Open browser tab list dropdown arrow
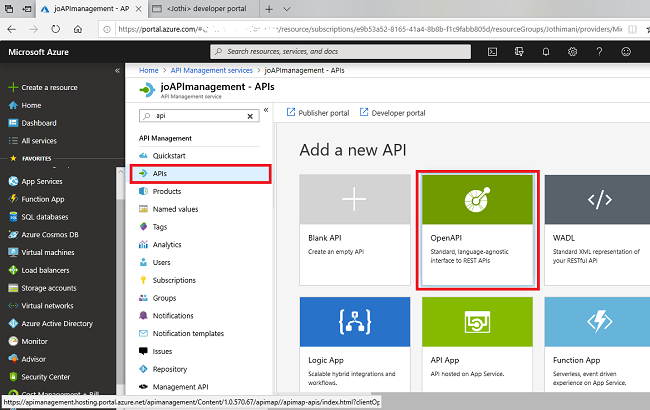Viewport: 650px width, 410px height. click(286, 9)
